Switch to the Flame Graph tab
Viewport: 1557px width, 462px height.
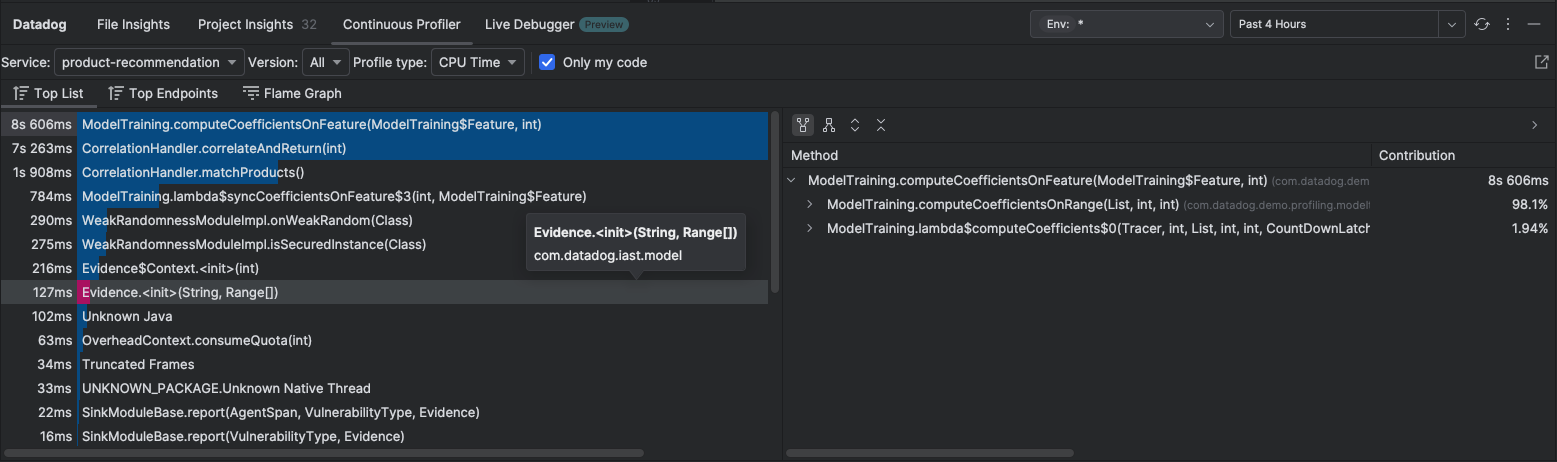coord(292,93)
